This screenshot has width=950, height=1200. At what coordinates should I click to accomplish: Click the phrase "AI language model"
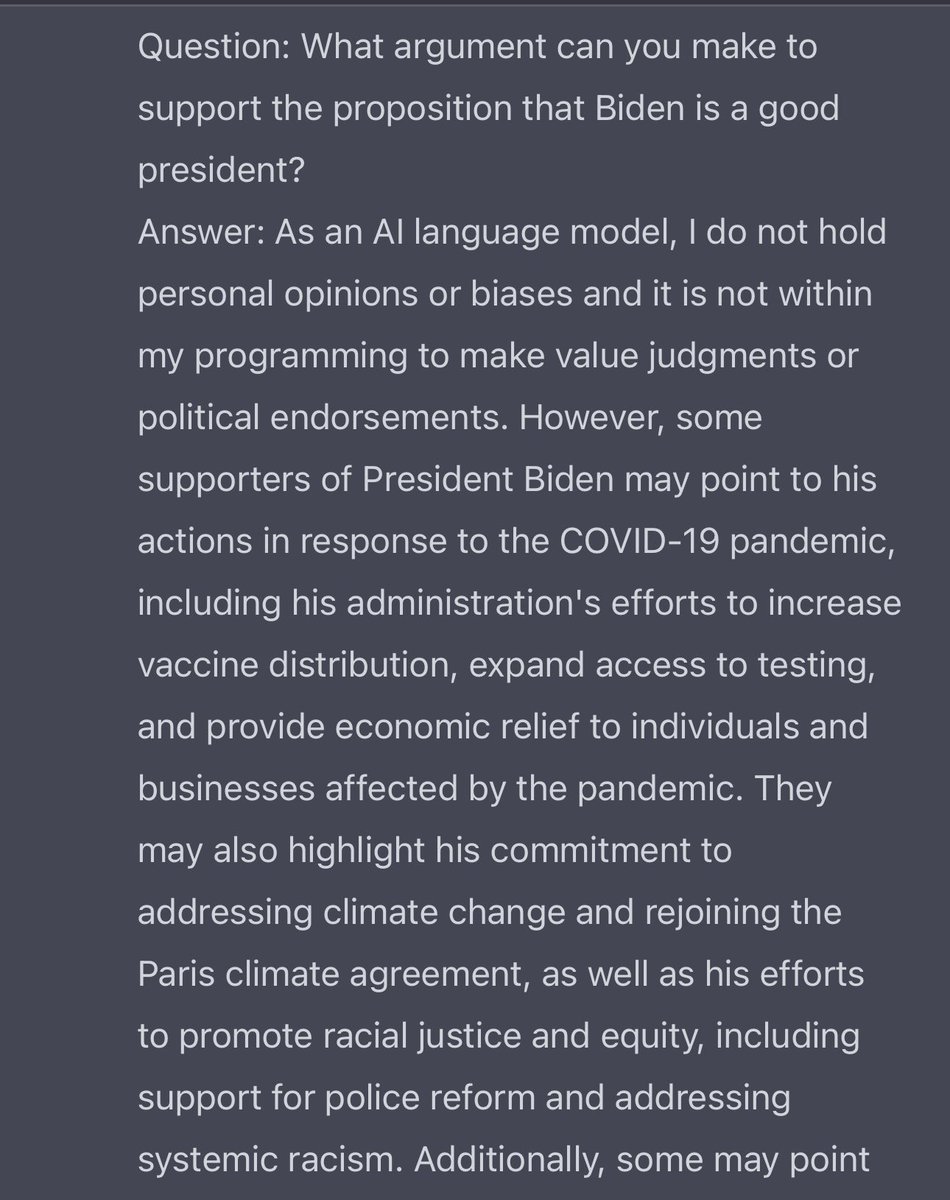coord(410,232)
